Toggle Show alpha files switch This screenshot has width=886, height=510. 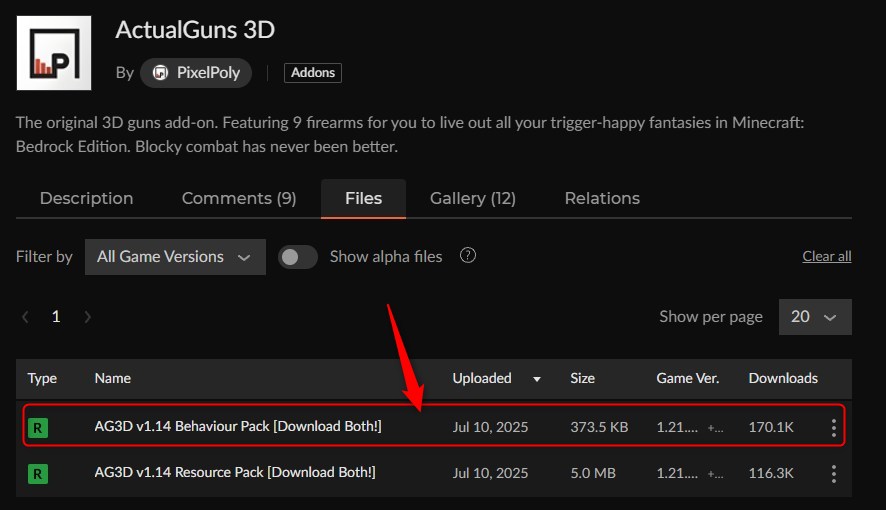298,257
